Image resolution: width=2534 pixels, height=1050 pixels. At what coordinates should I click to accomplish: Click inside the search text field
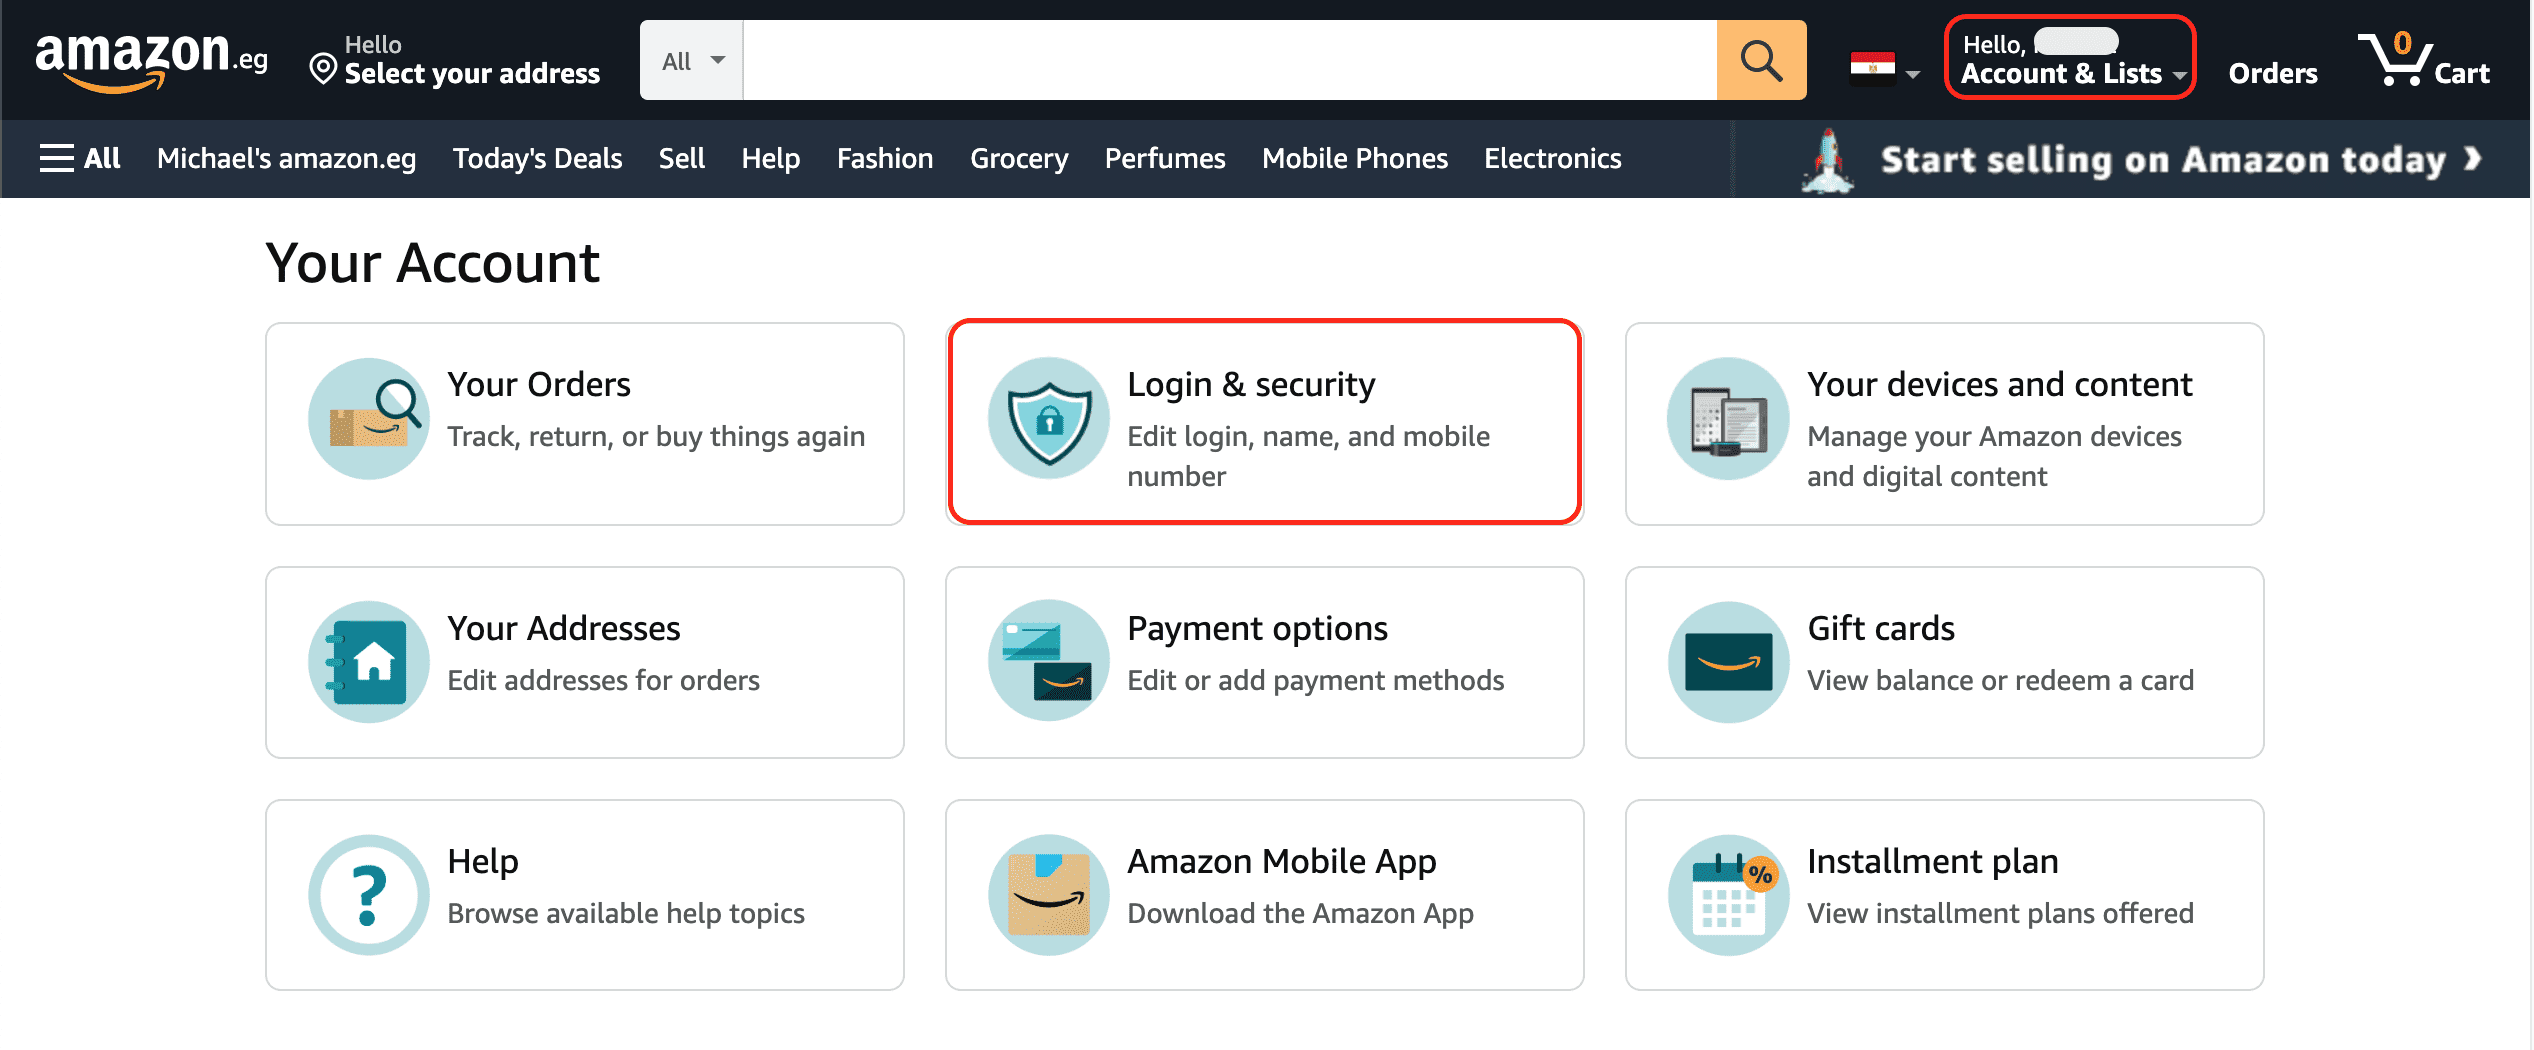1229,60
